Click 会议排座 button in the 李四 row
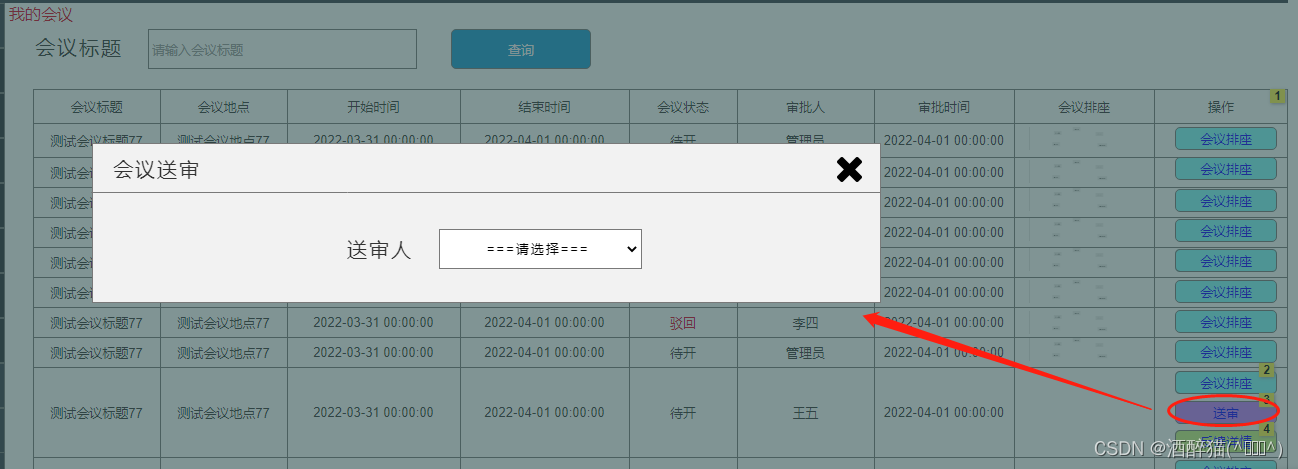 pos(1226,322)
